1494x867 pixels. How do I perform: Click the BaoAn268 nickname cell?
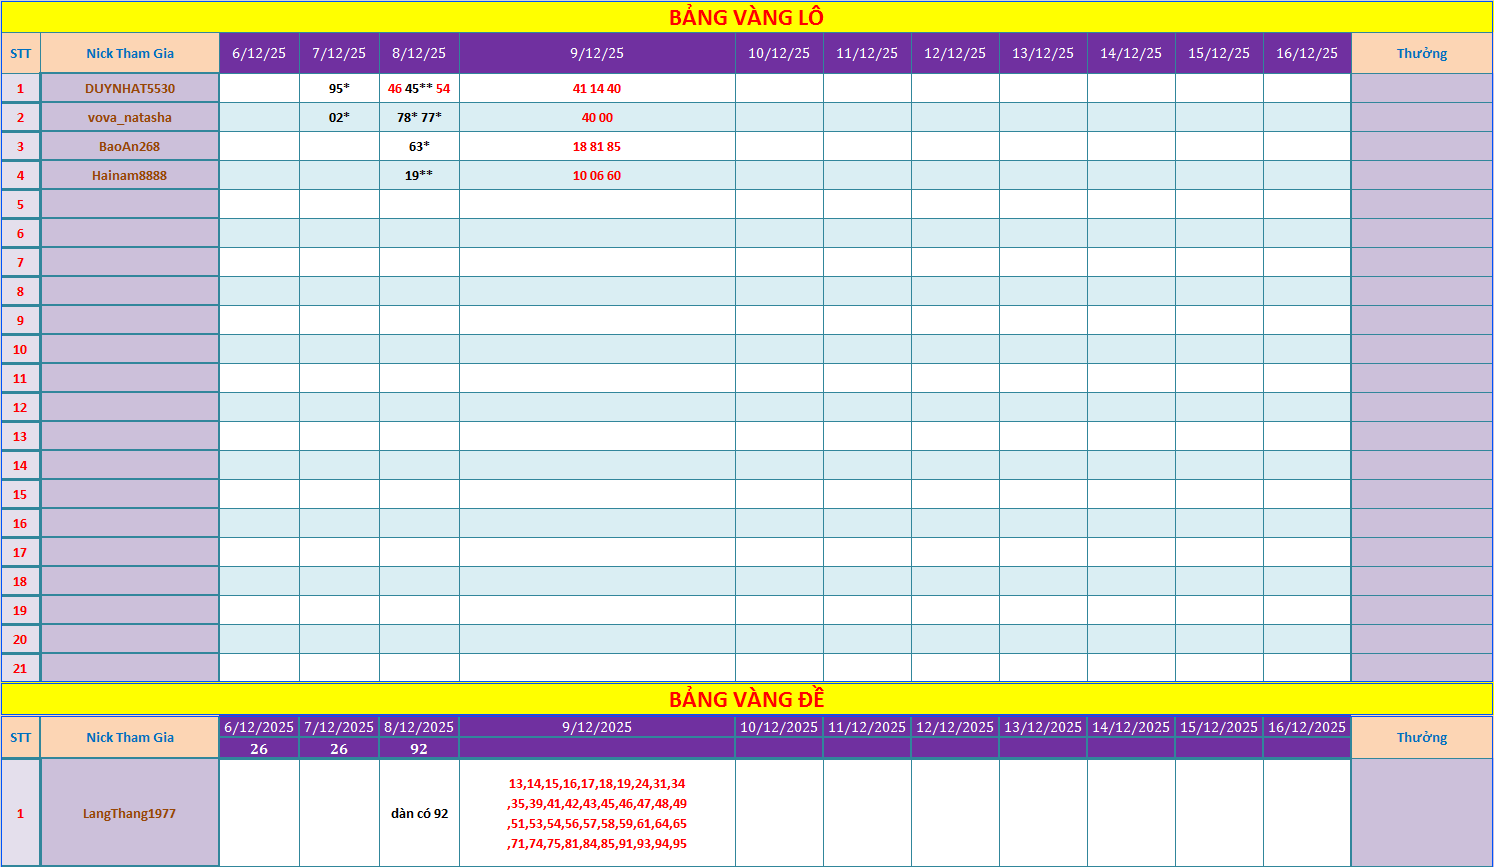130,146
